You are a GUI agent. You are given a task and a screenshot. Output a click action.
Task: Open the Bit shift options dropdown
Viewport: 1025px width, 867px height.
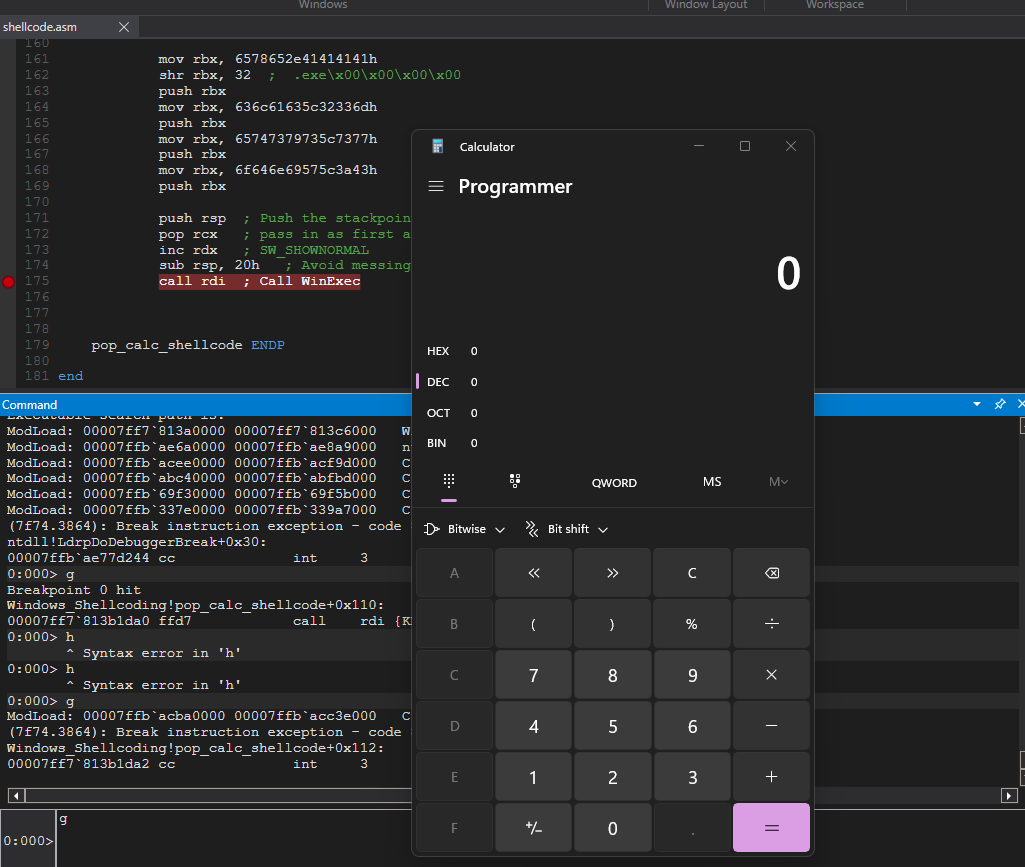click(x=567, y=529)
